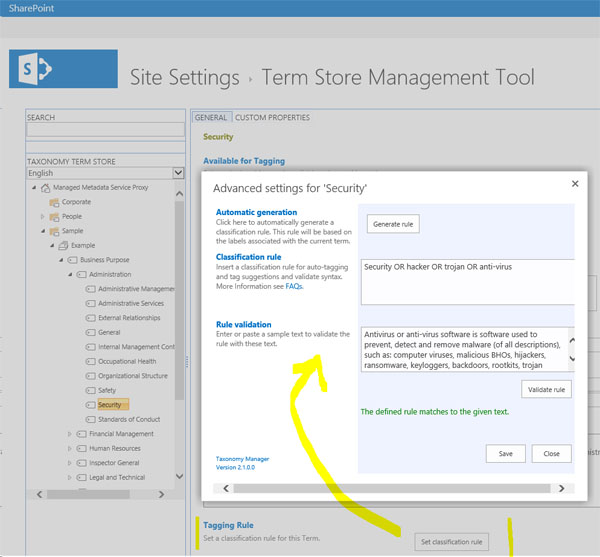Click the Managed Metadata Service Proxy home icon

pos(46,187)
